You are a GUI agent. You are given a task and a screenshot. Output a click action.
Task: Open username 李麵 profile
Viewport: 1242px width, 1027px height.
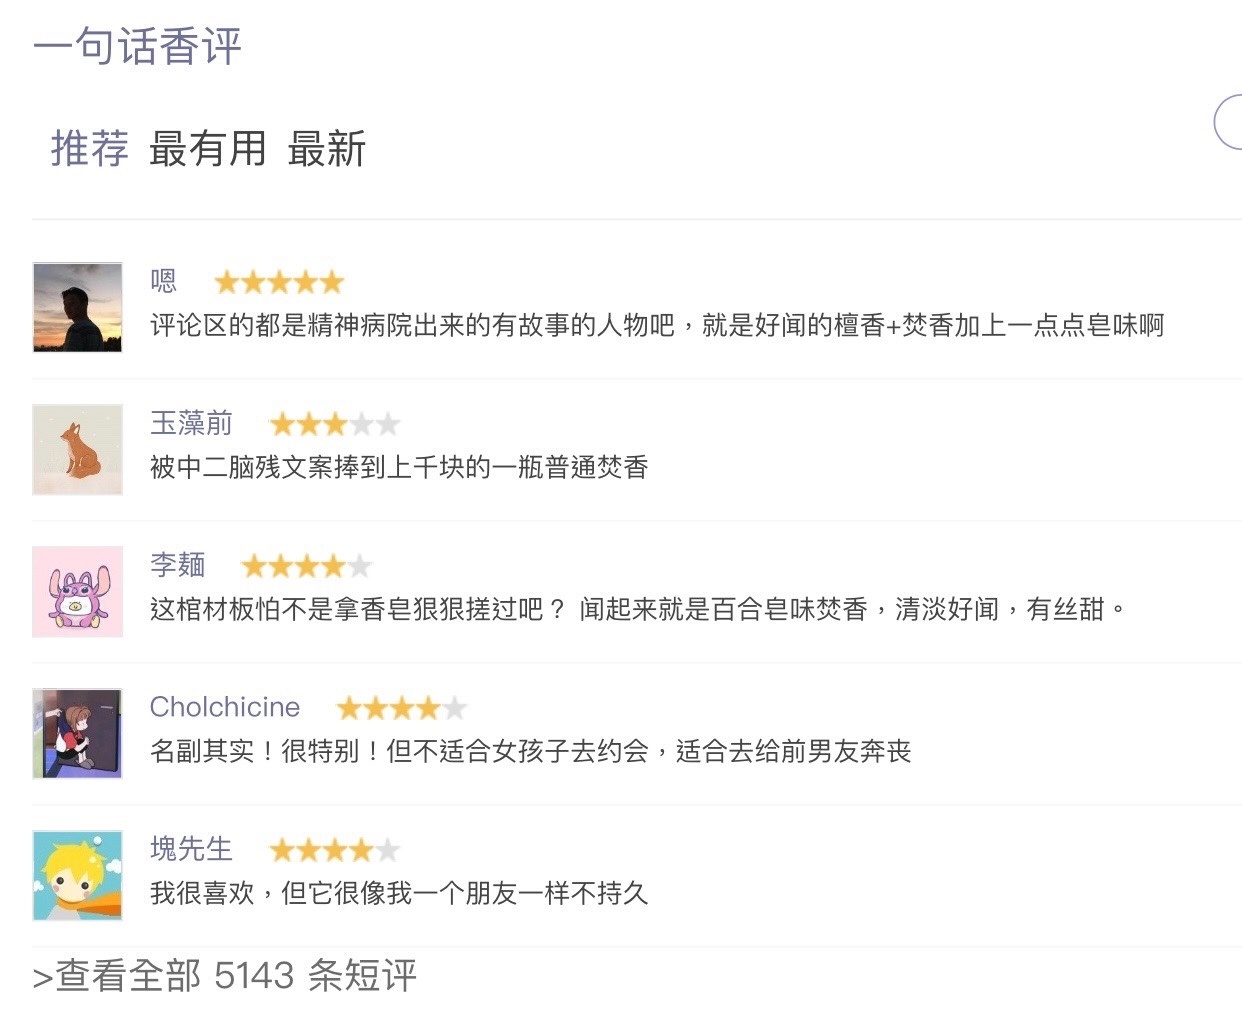(x=178, y=565)
